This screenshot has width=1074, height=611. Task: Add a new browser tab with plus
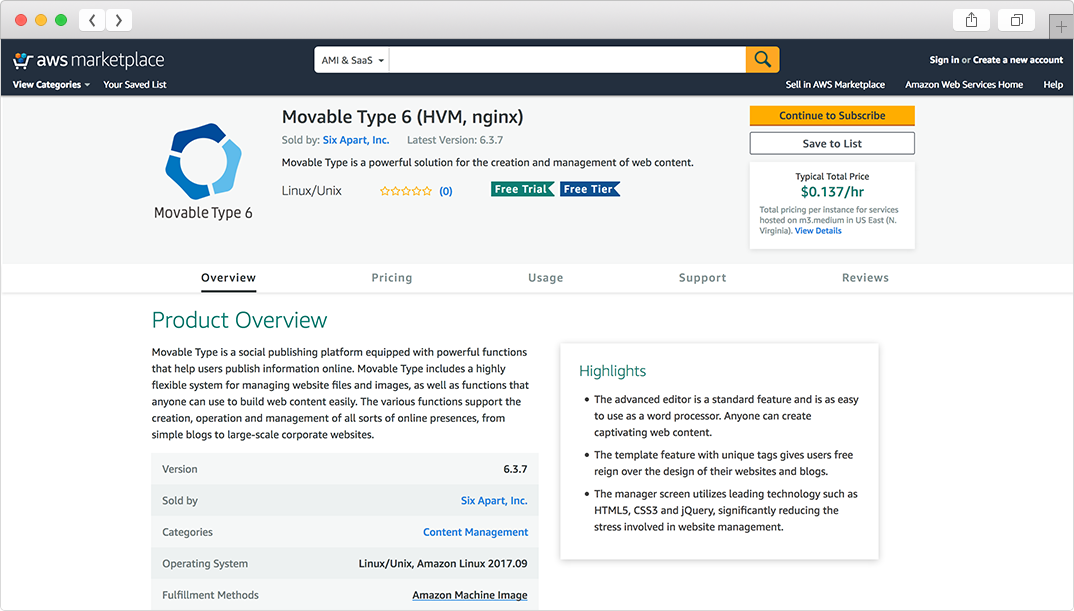(x=1061, y=27)
